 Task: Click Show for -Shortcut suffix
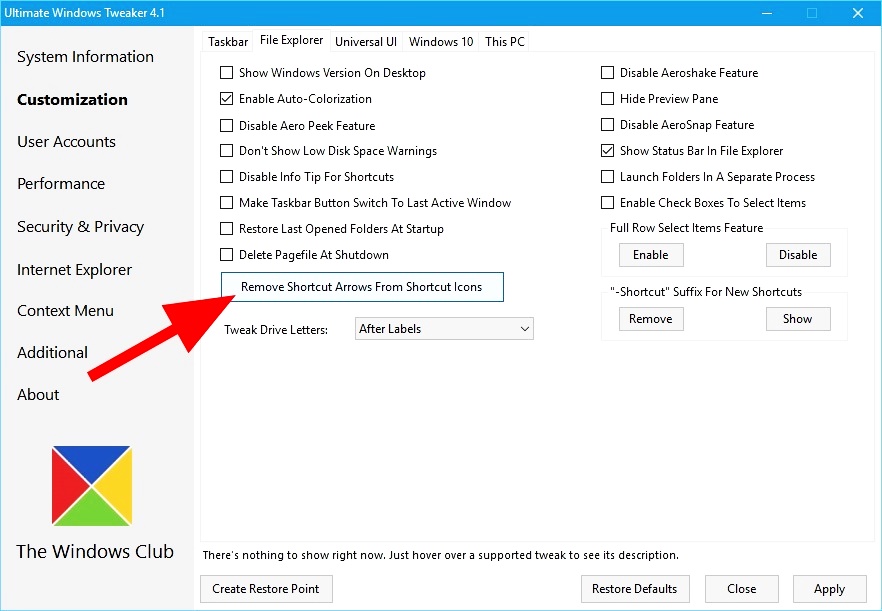(798, 319)
